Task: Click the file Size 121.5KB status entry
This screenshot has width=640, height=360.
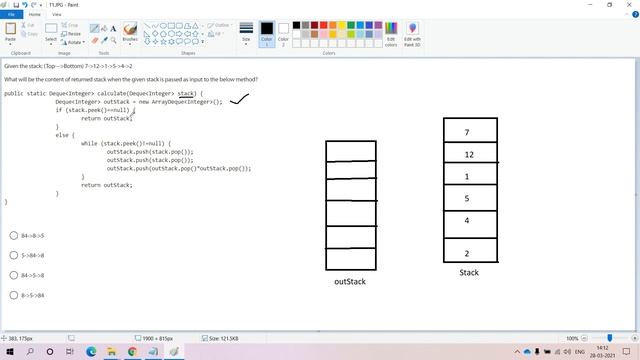Action: pyautogui.click(x=220, y=338)
